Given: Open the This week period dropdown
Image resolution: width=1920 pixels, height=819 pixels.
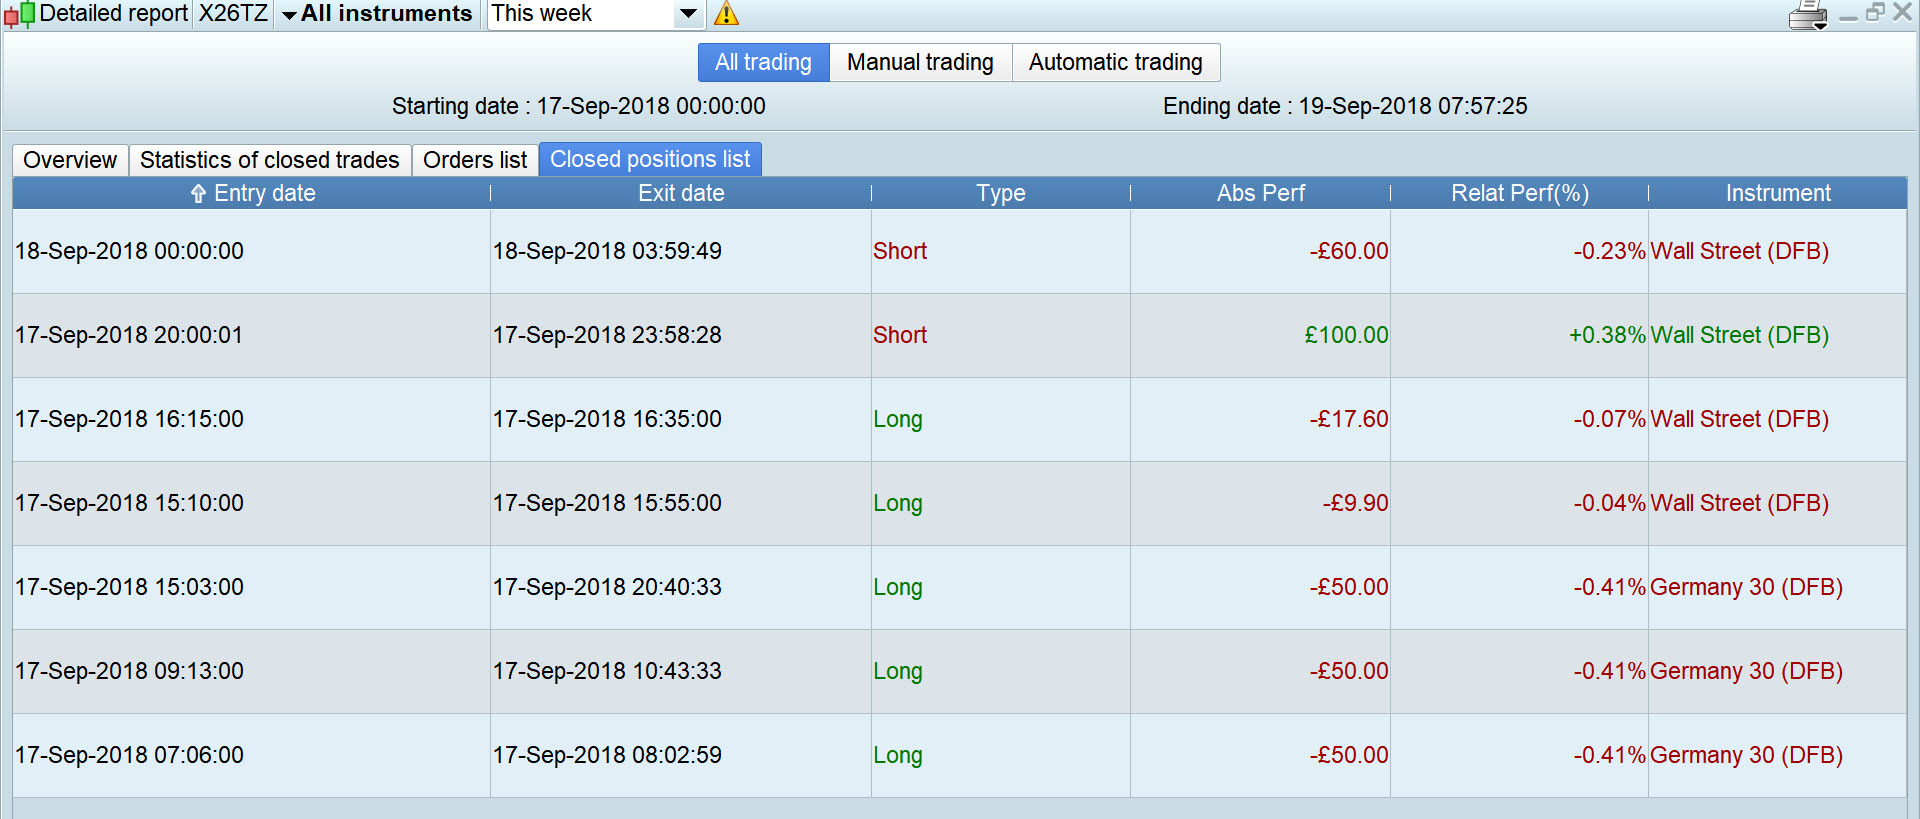Looking at the screenshot, I should coord(688,14).
